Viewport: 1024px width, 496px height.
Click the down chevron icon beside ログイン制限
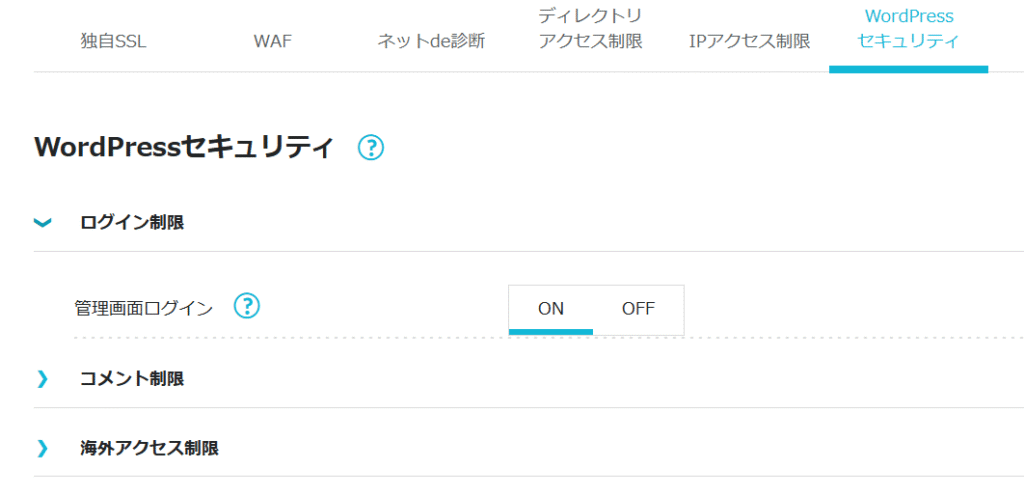pos(42,222)
